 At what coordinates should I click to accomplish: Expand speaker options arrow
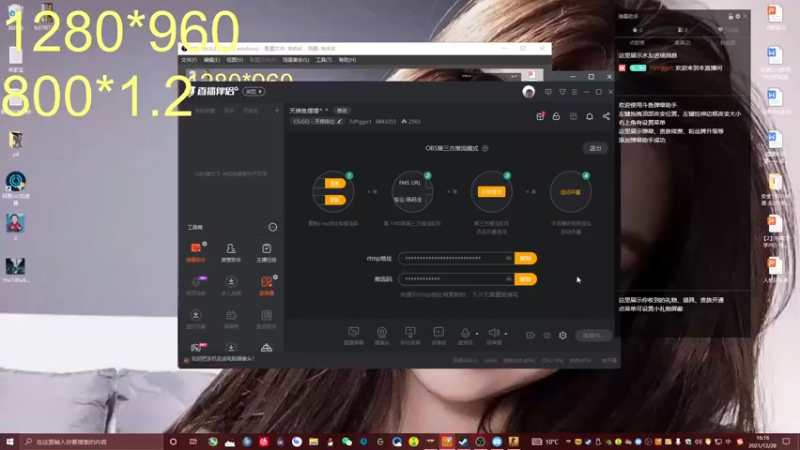point(506,334)
